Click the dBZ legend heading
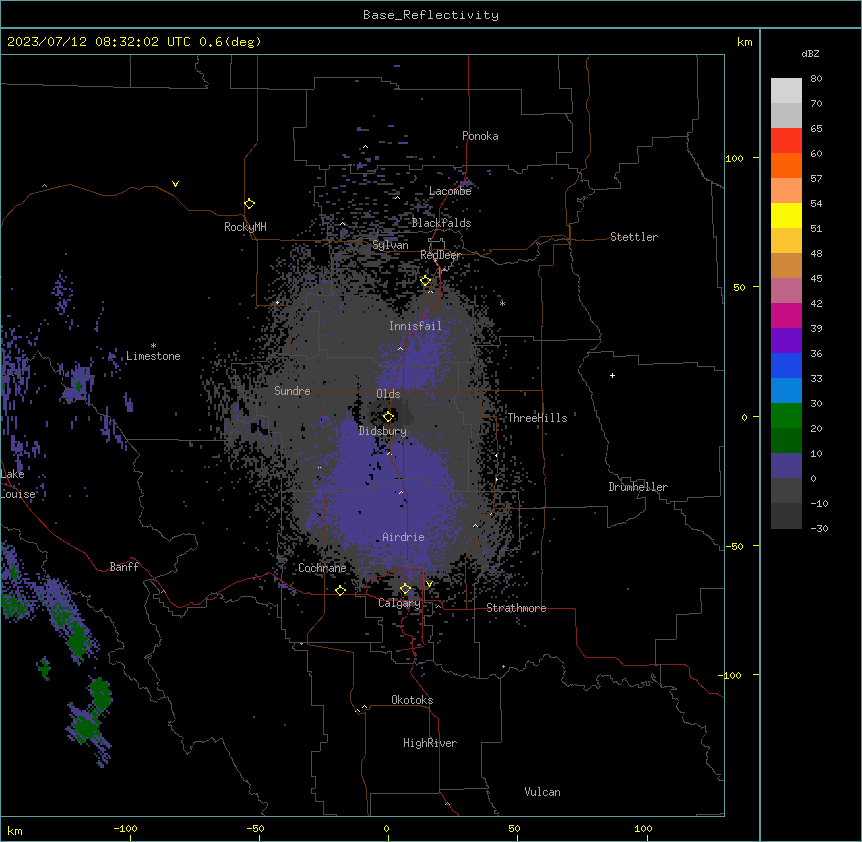 810,53
